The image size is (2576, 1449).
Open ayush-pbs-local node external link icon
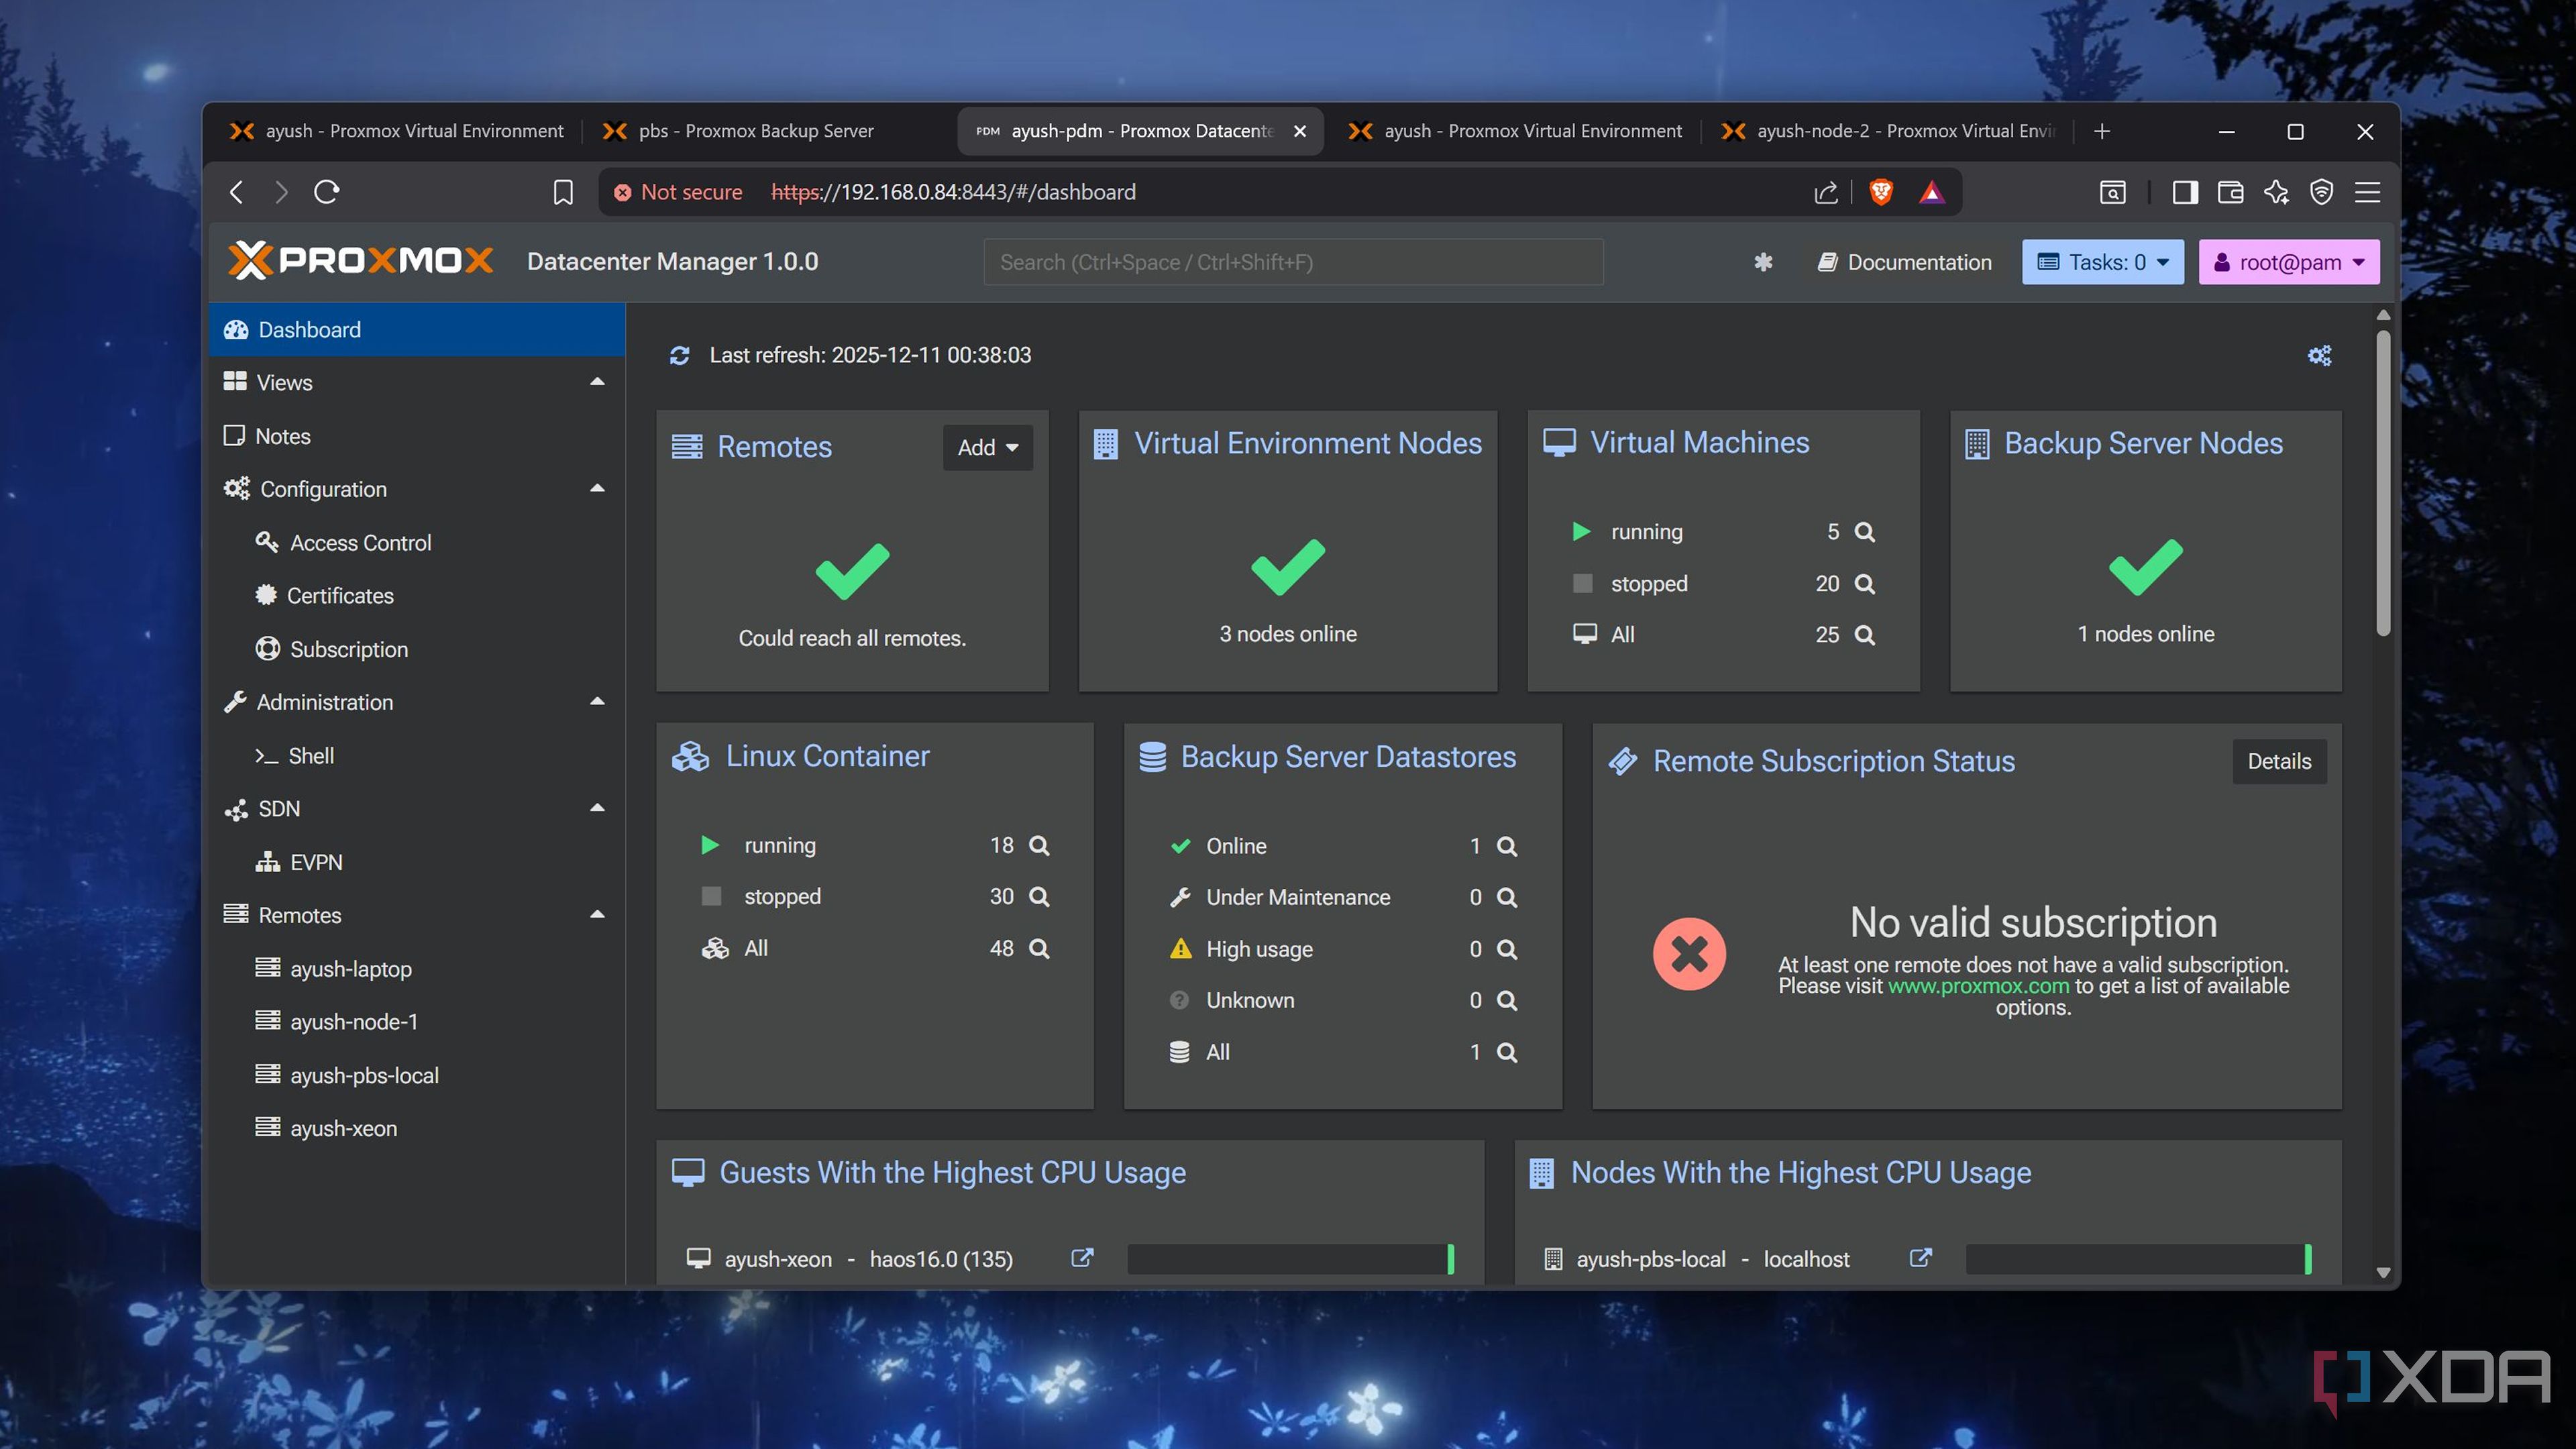[x=1920, y=1258]
